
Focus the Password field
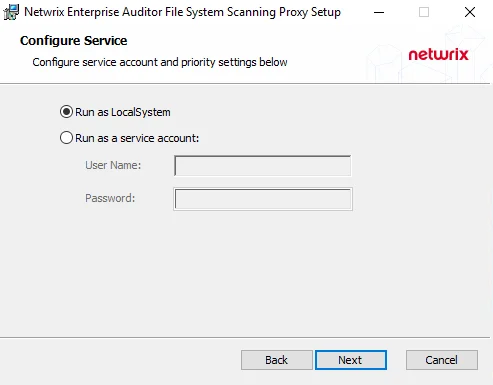coord(263,199)
